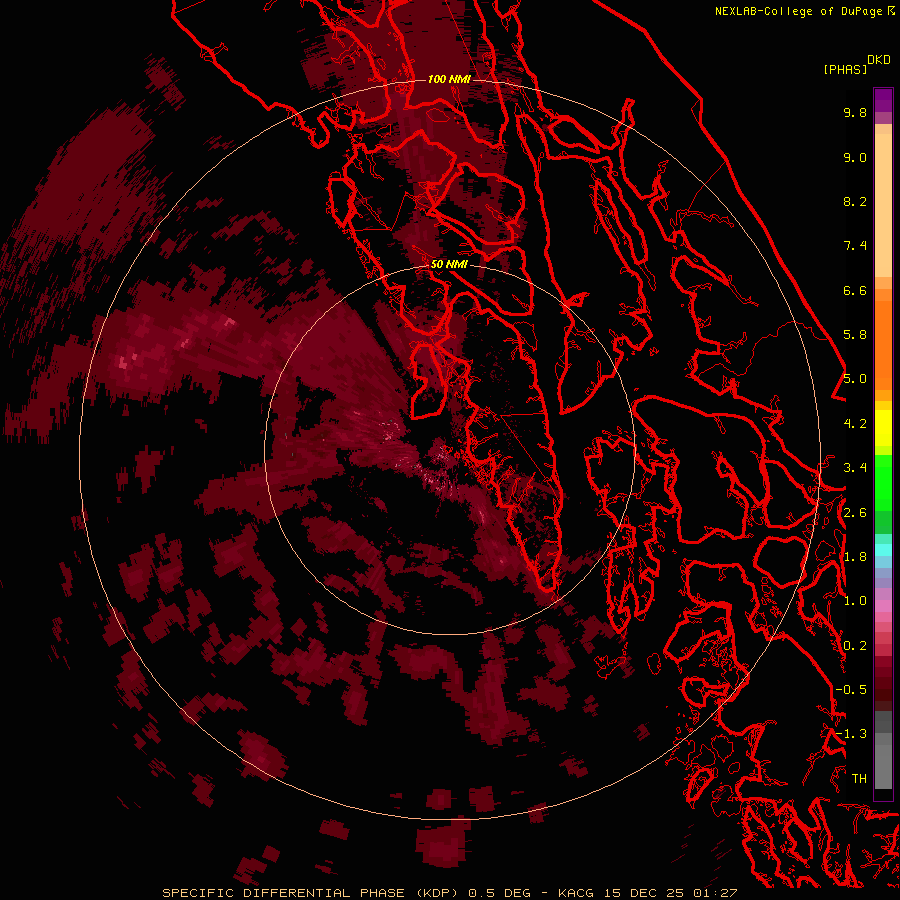The height and width of the screenshot is (900, 900).
Task: Click the 9.8 legend value
Action: (x=855, y=112)
